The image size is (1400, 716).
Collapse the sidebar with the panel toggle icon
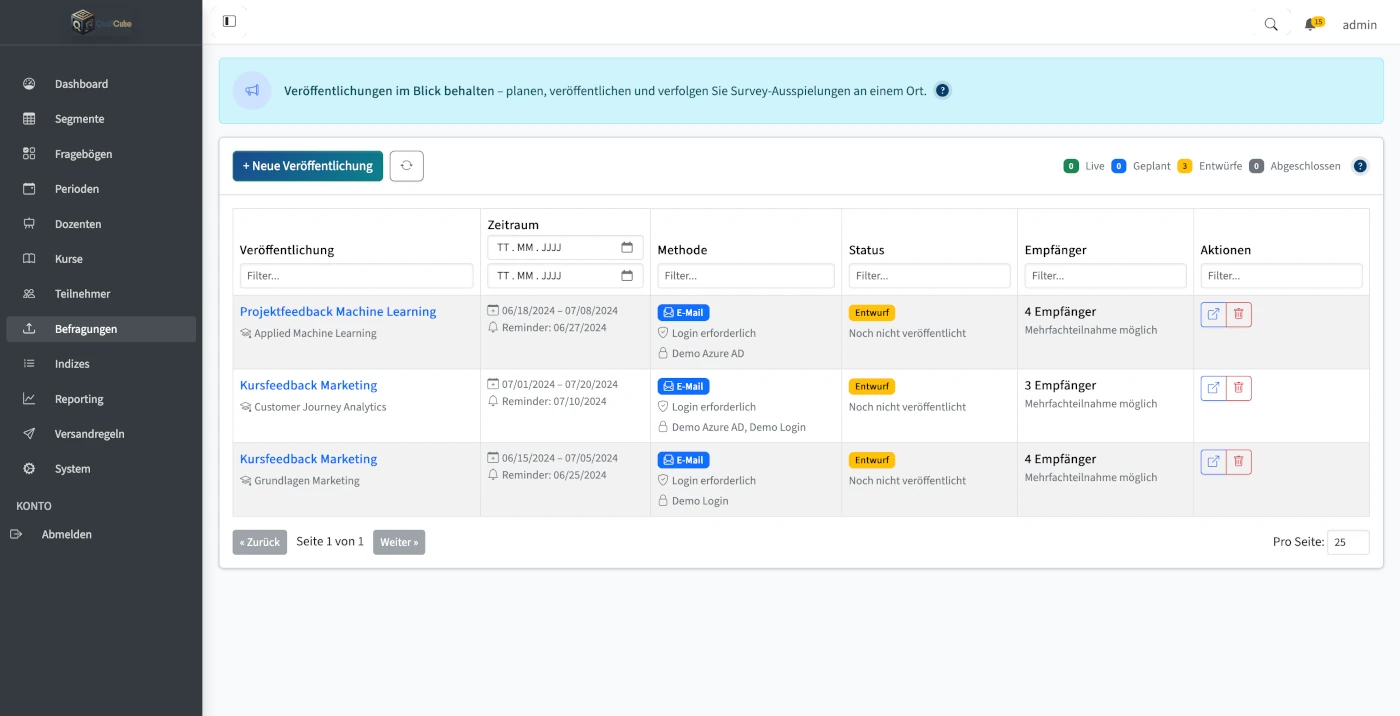[x=229, y=20]
